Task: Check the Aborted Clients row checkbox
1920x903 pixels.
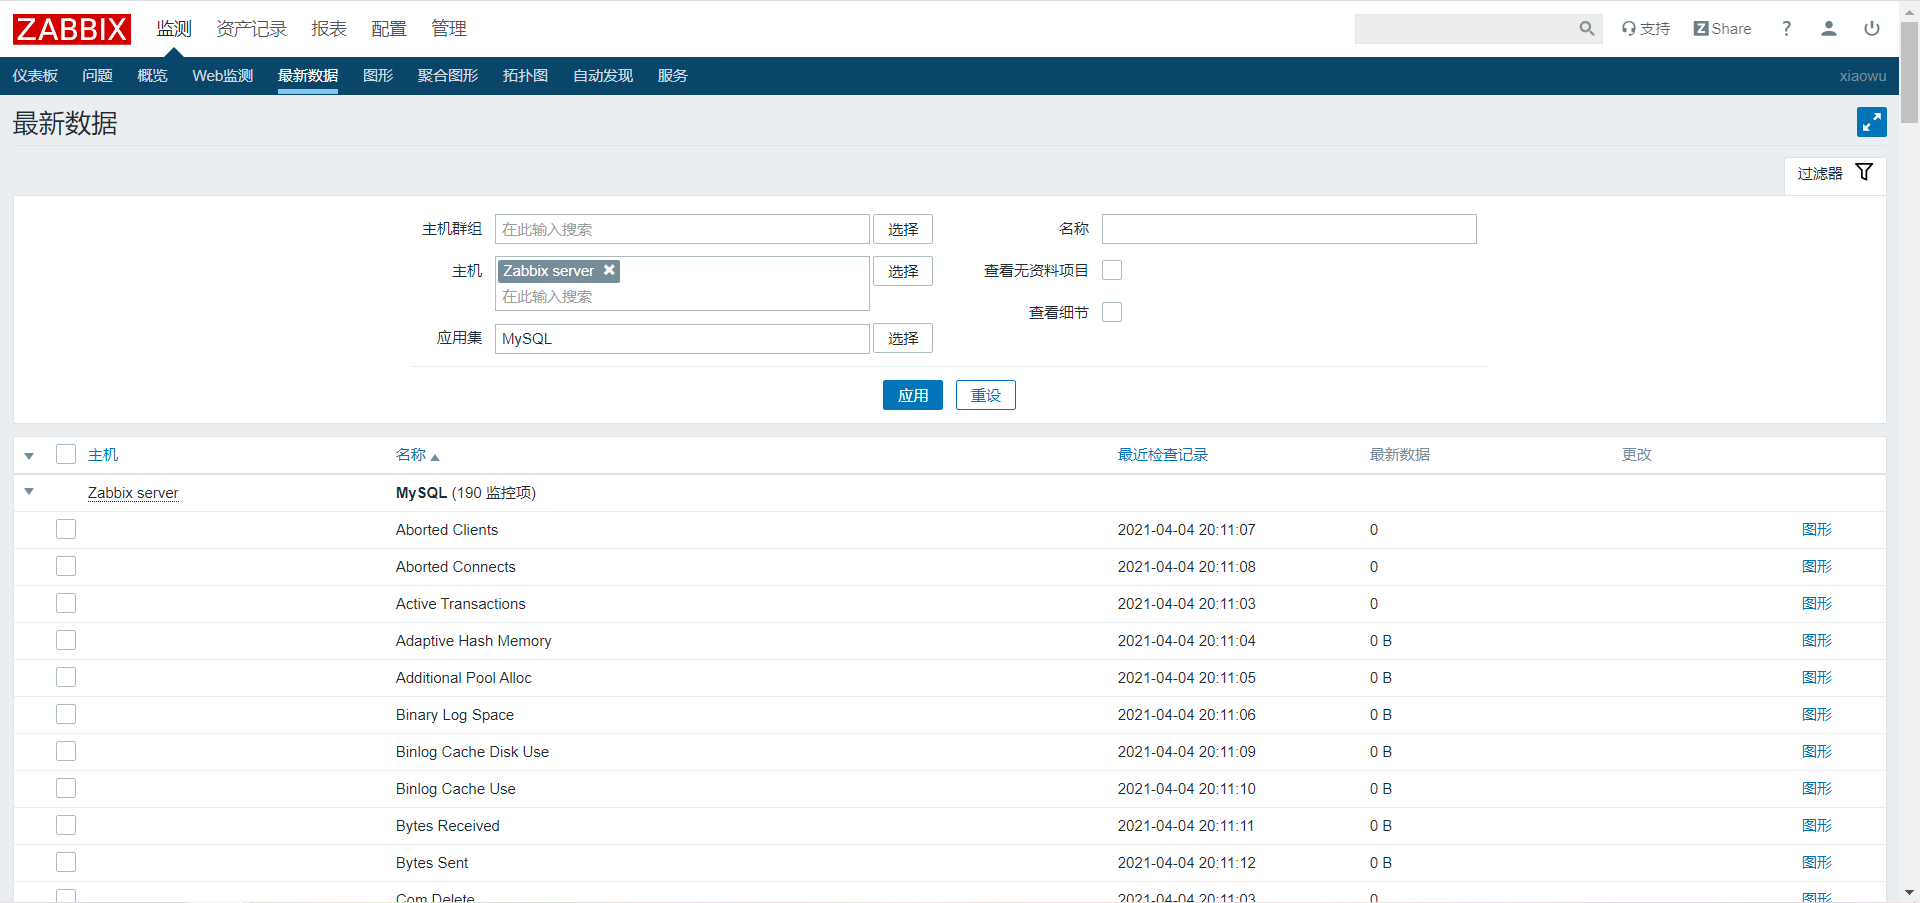Action: [66, 529]
